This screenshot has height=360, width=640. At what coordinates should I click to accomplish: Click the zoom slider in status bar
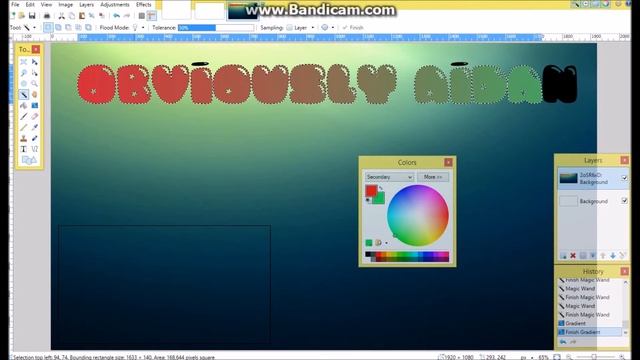(x=595, y=357)
